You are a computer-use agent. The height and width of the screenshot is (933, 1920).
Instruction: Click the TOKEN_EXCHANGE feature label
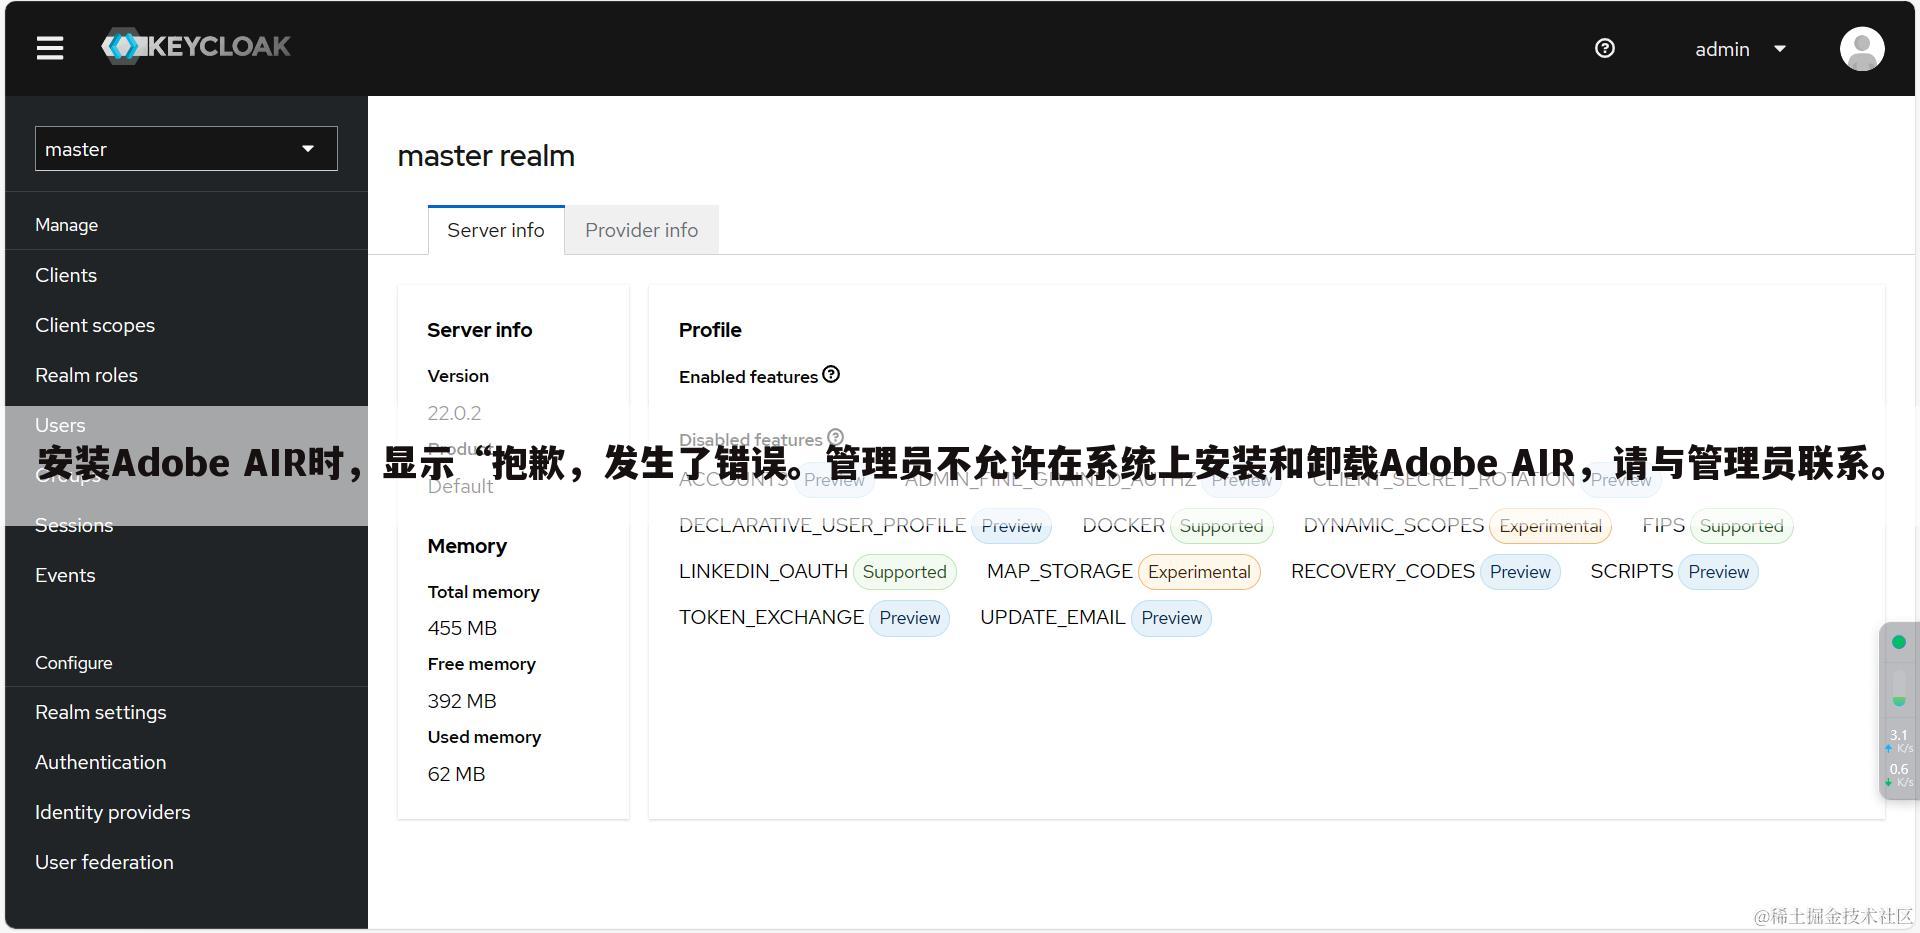771,617
